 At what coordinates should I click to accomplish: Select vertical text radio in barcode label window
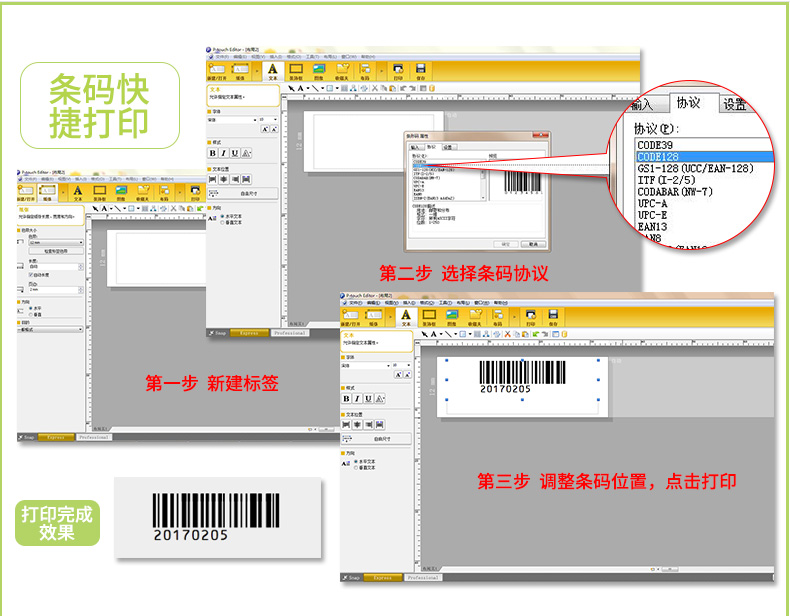point(356,468)
